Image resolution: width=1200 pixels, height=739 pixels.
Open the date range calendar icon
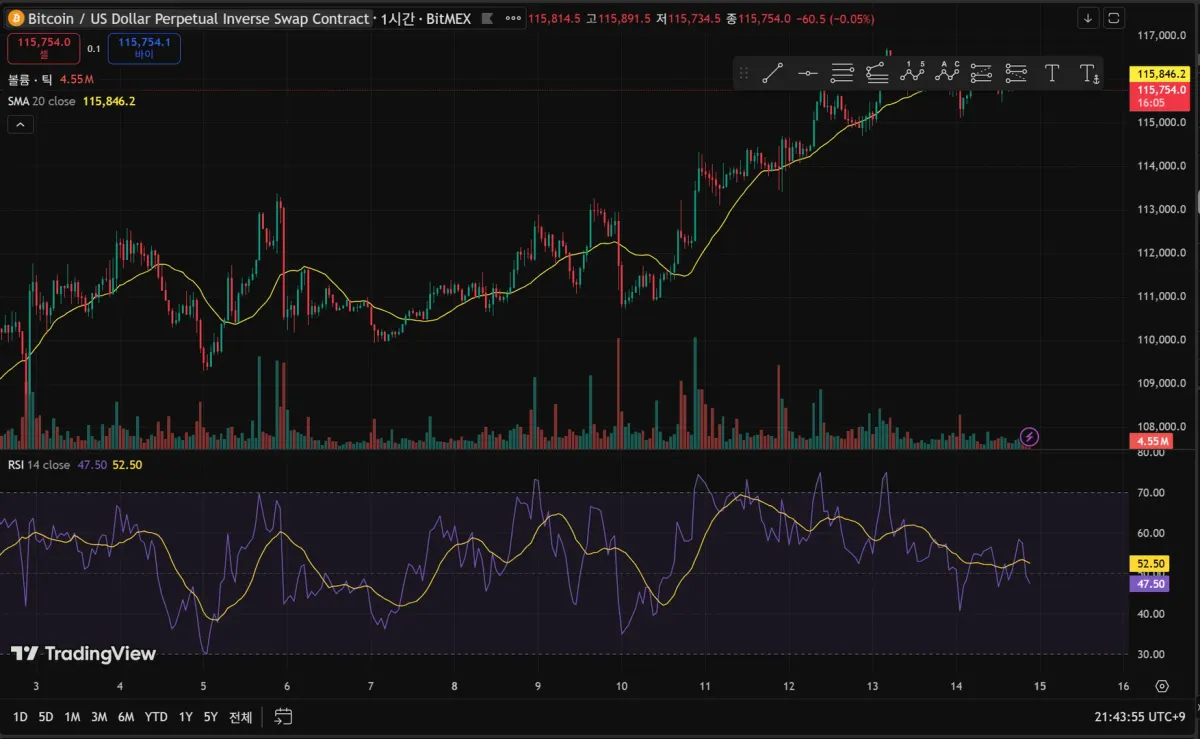(x=283, y=717)
